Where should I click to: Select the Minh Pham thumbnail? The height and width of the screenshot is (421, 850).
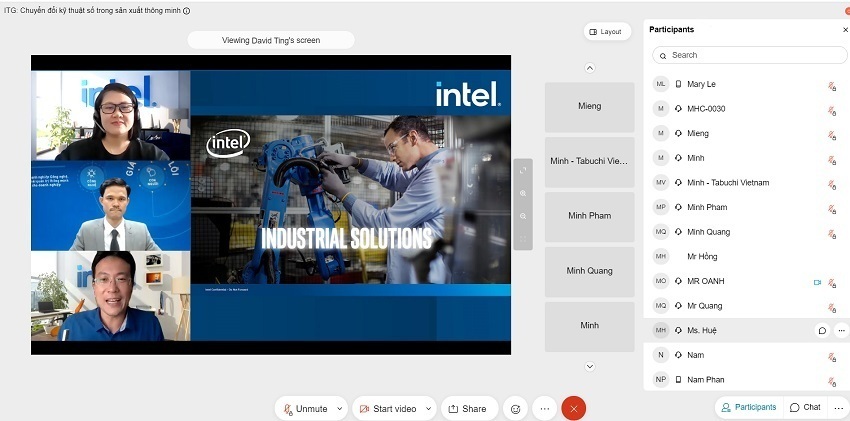[589, 216]
